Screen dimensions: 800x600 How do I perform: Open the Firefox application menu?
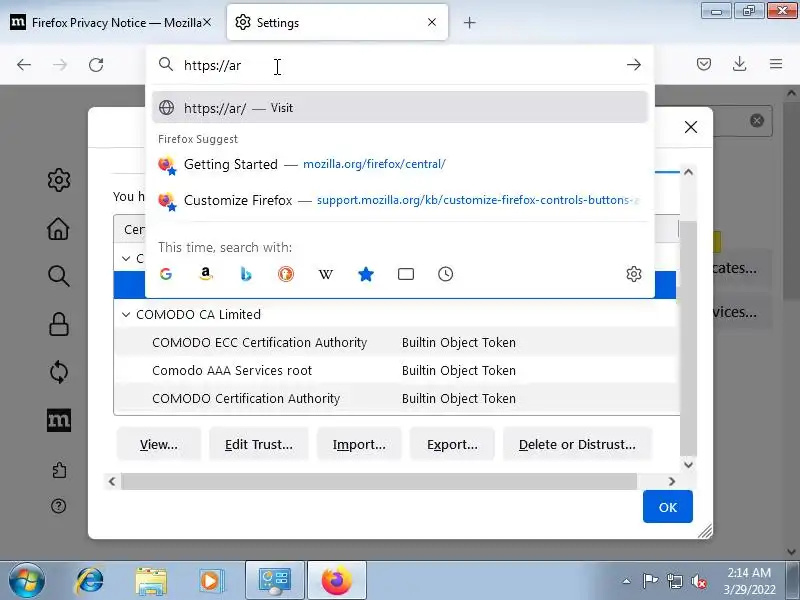[x=776, y=64]
